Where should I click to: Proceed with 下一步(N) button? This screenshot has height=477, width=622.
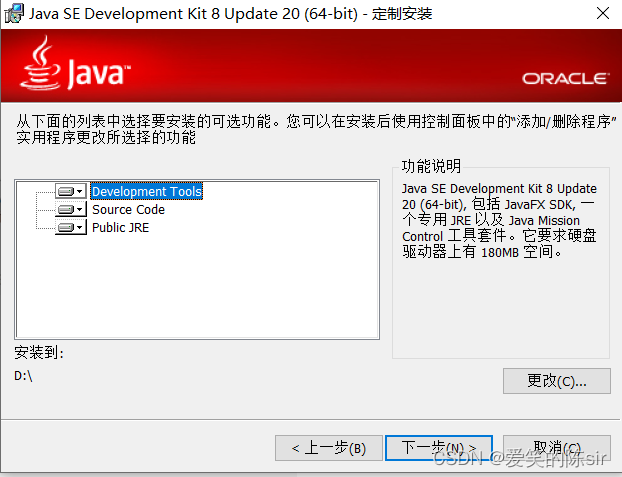[439, 448]
